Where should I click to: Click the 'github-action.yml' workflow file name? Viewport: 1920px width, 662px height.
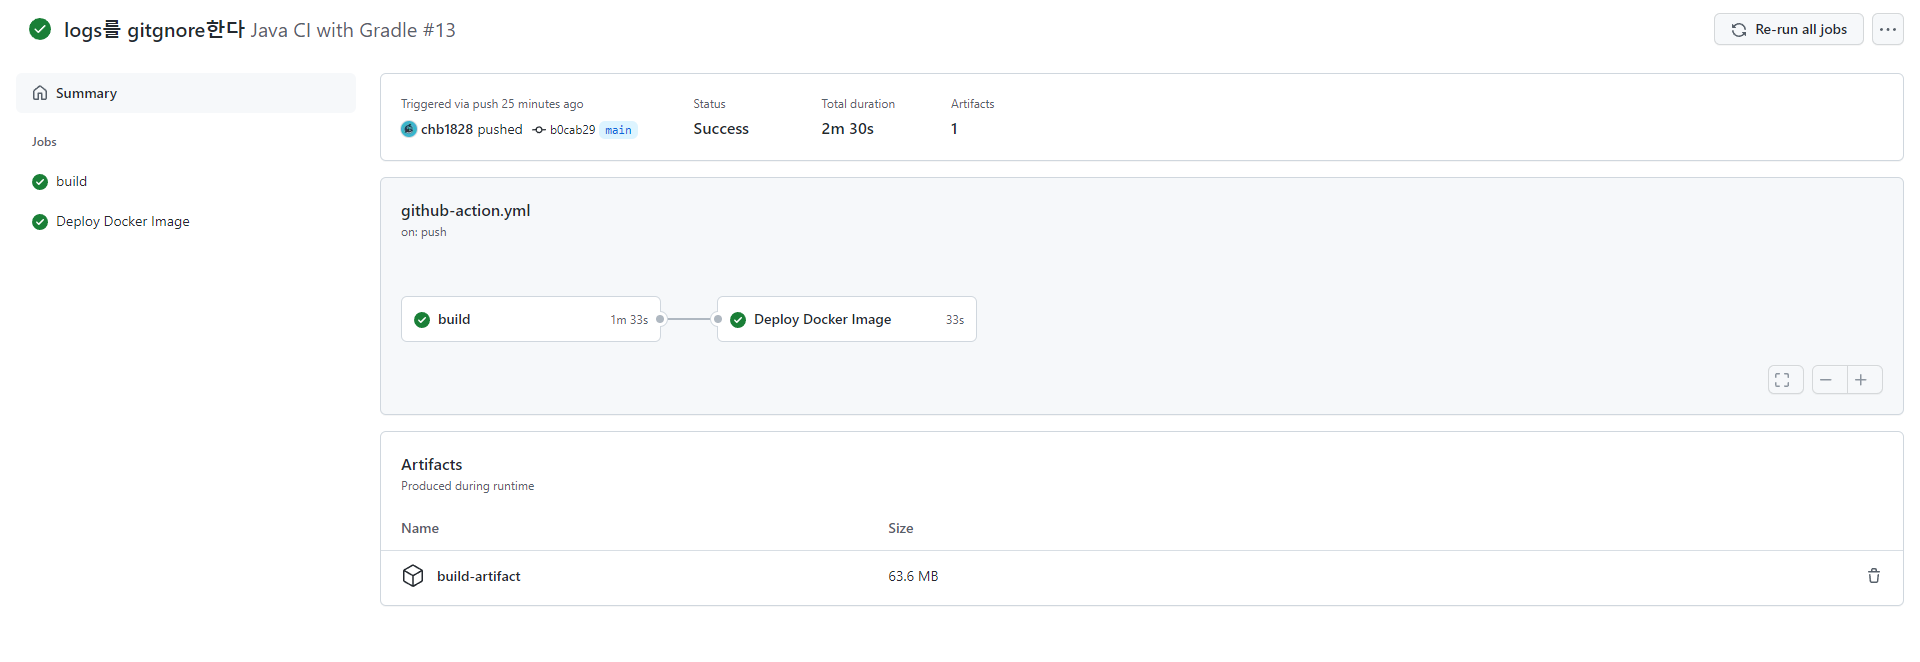(465, 210)
